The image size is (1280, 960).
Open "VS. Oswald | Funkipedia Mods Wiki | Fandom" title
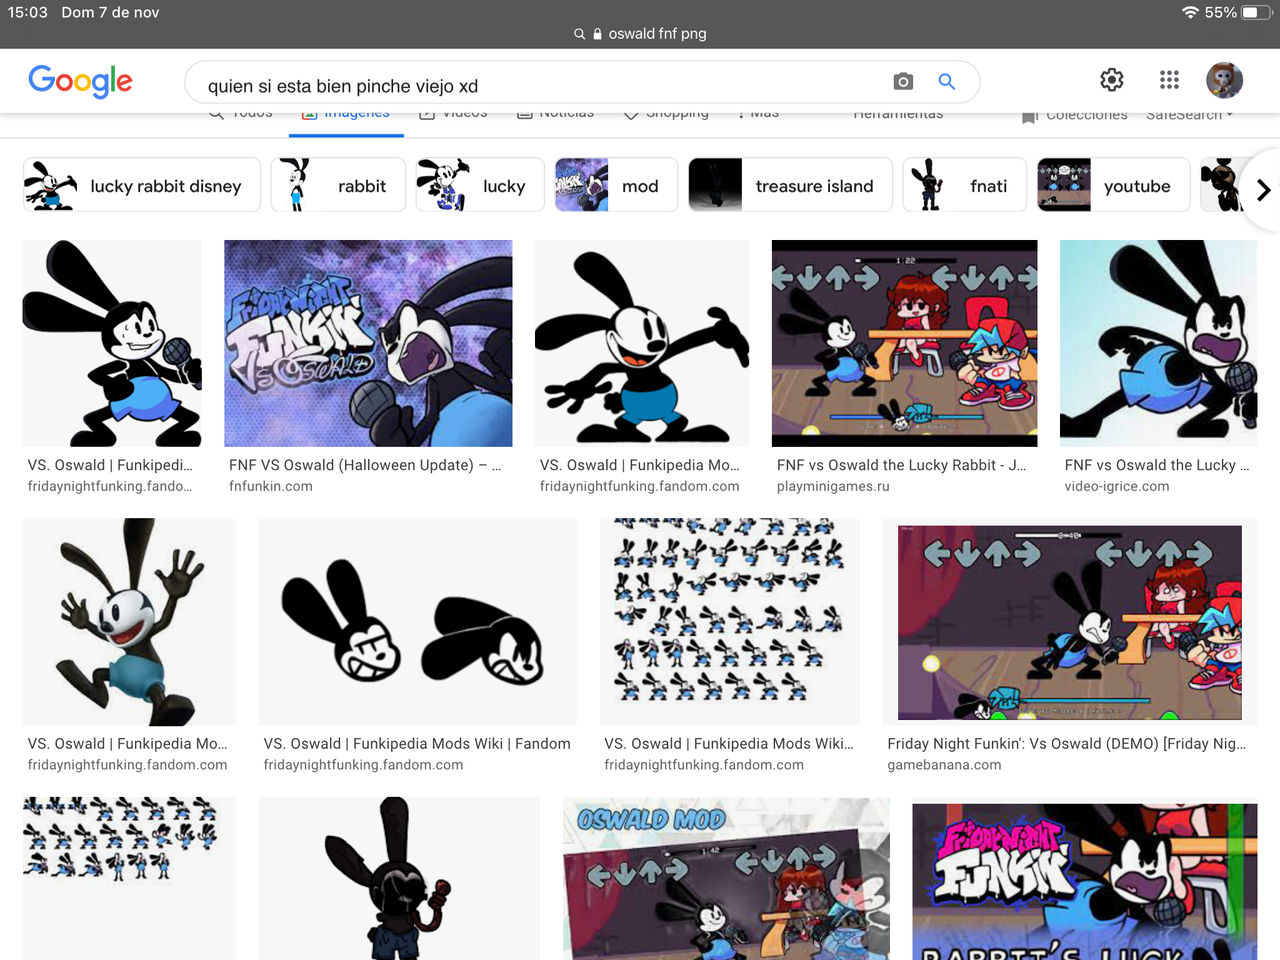(417, 744)
